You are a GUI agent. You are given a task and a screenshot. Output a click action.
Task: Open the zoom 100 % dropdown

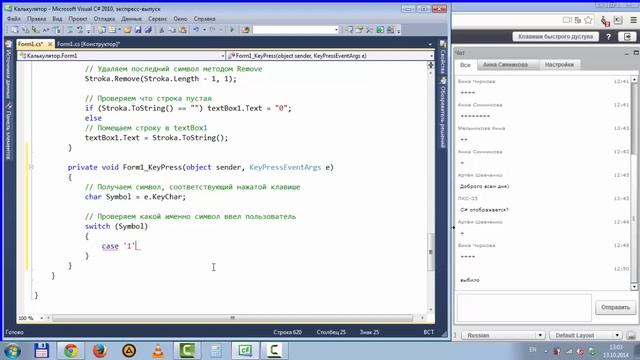coord(42,318)
